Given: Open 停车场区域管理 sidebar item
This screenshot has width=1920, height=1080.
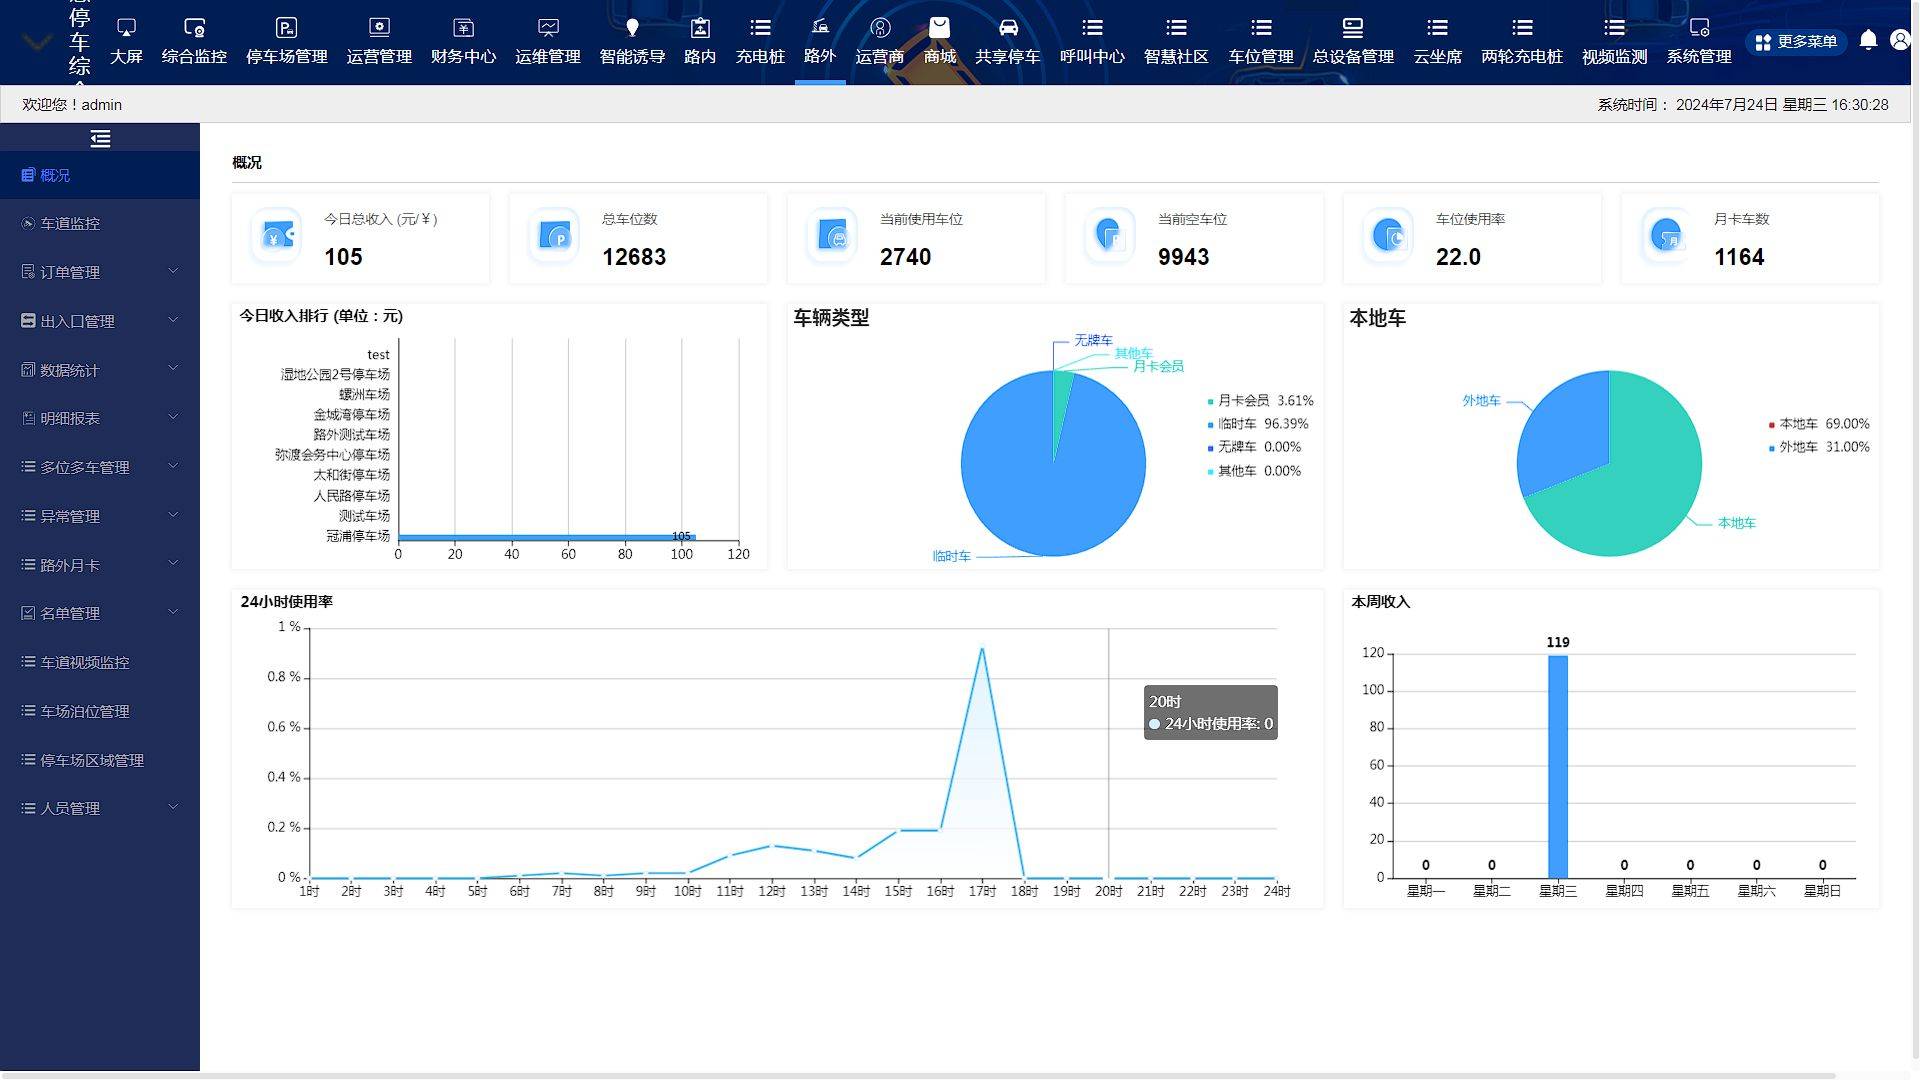Looking at the screenshot, I should pyautogui.click(x=100, y=760).
